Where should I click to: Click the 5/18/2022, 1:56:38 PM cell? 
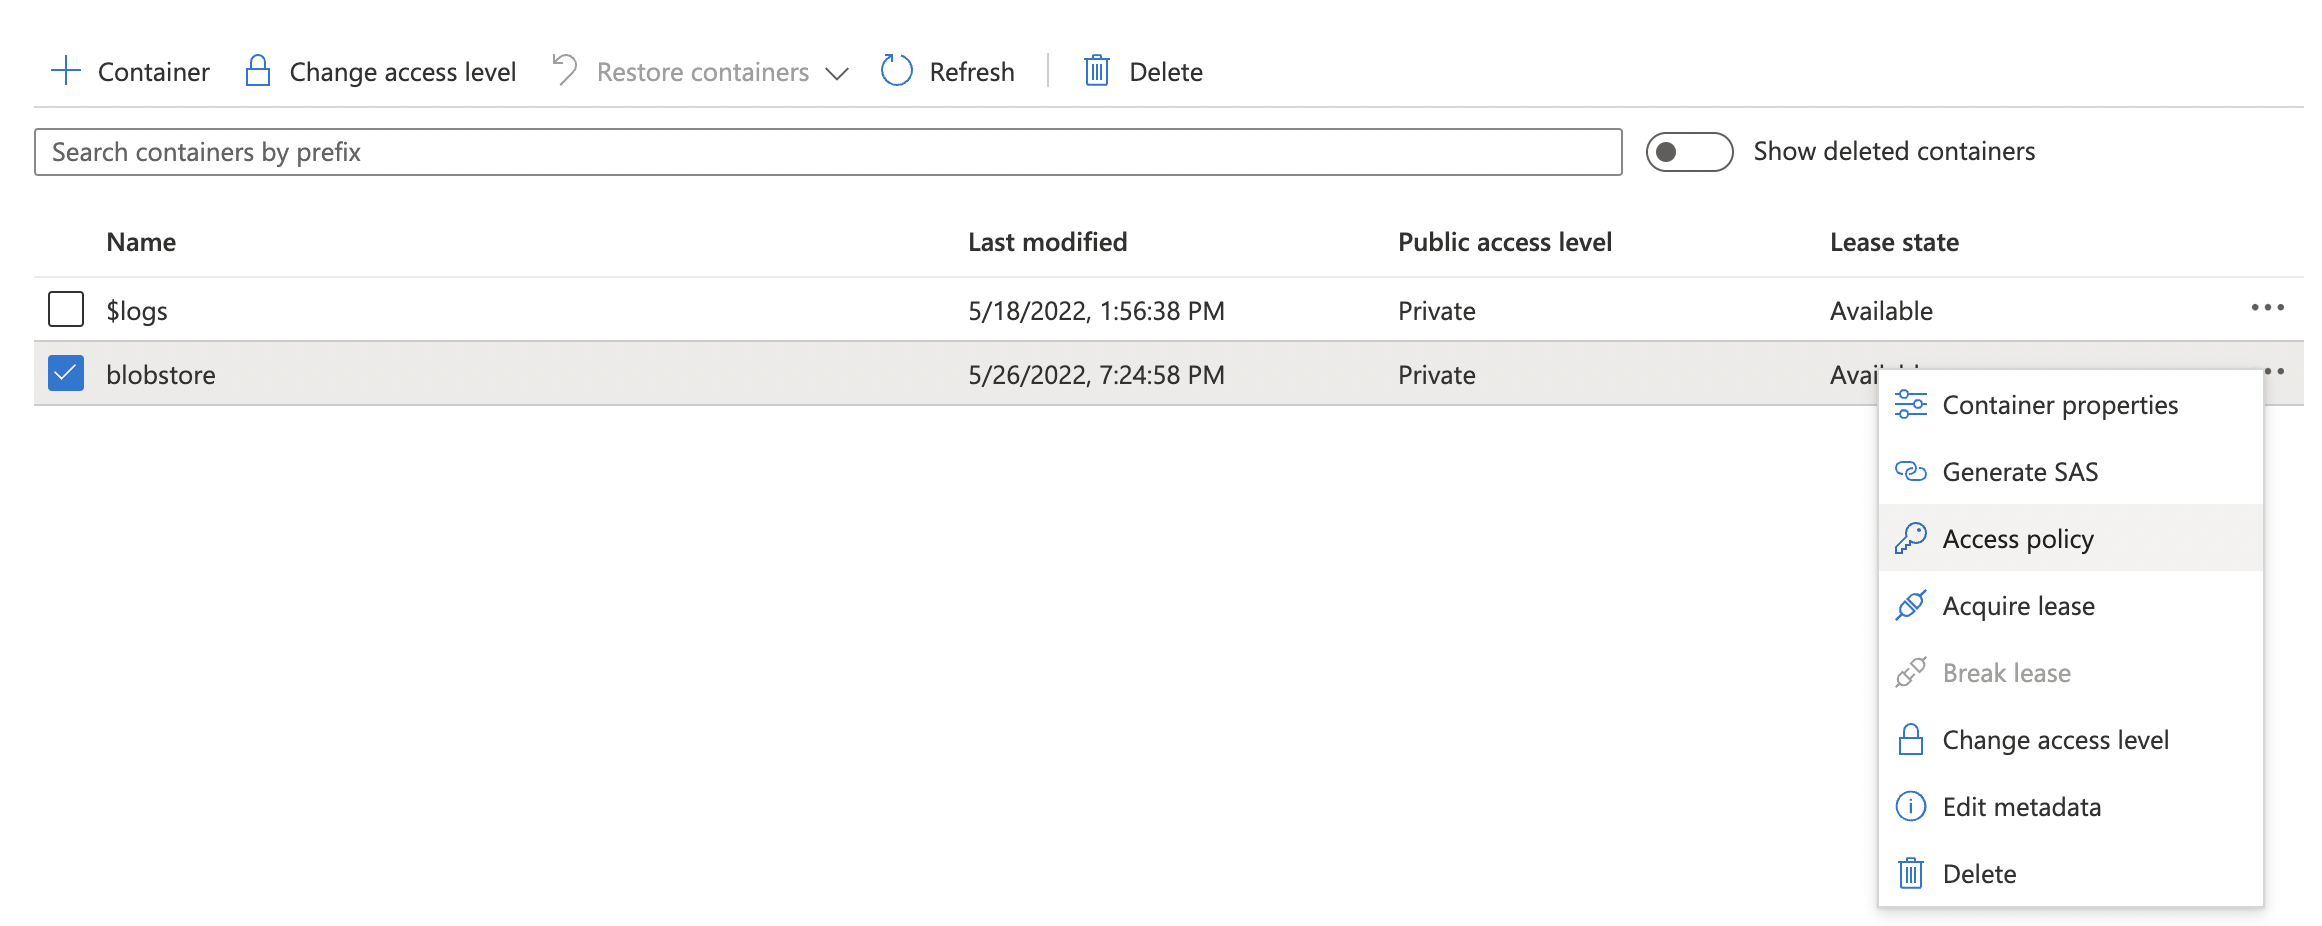click(x=1096, y=311)
